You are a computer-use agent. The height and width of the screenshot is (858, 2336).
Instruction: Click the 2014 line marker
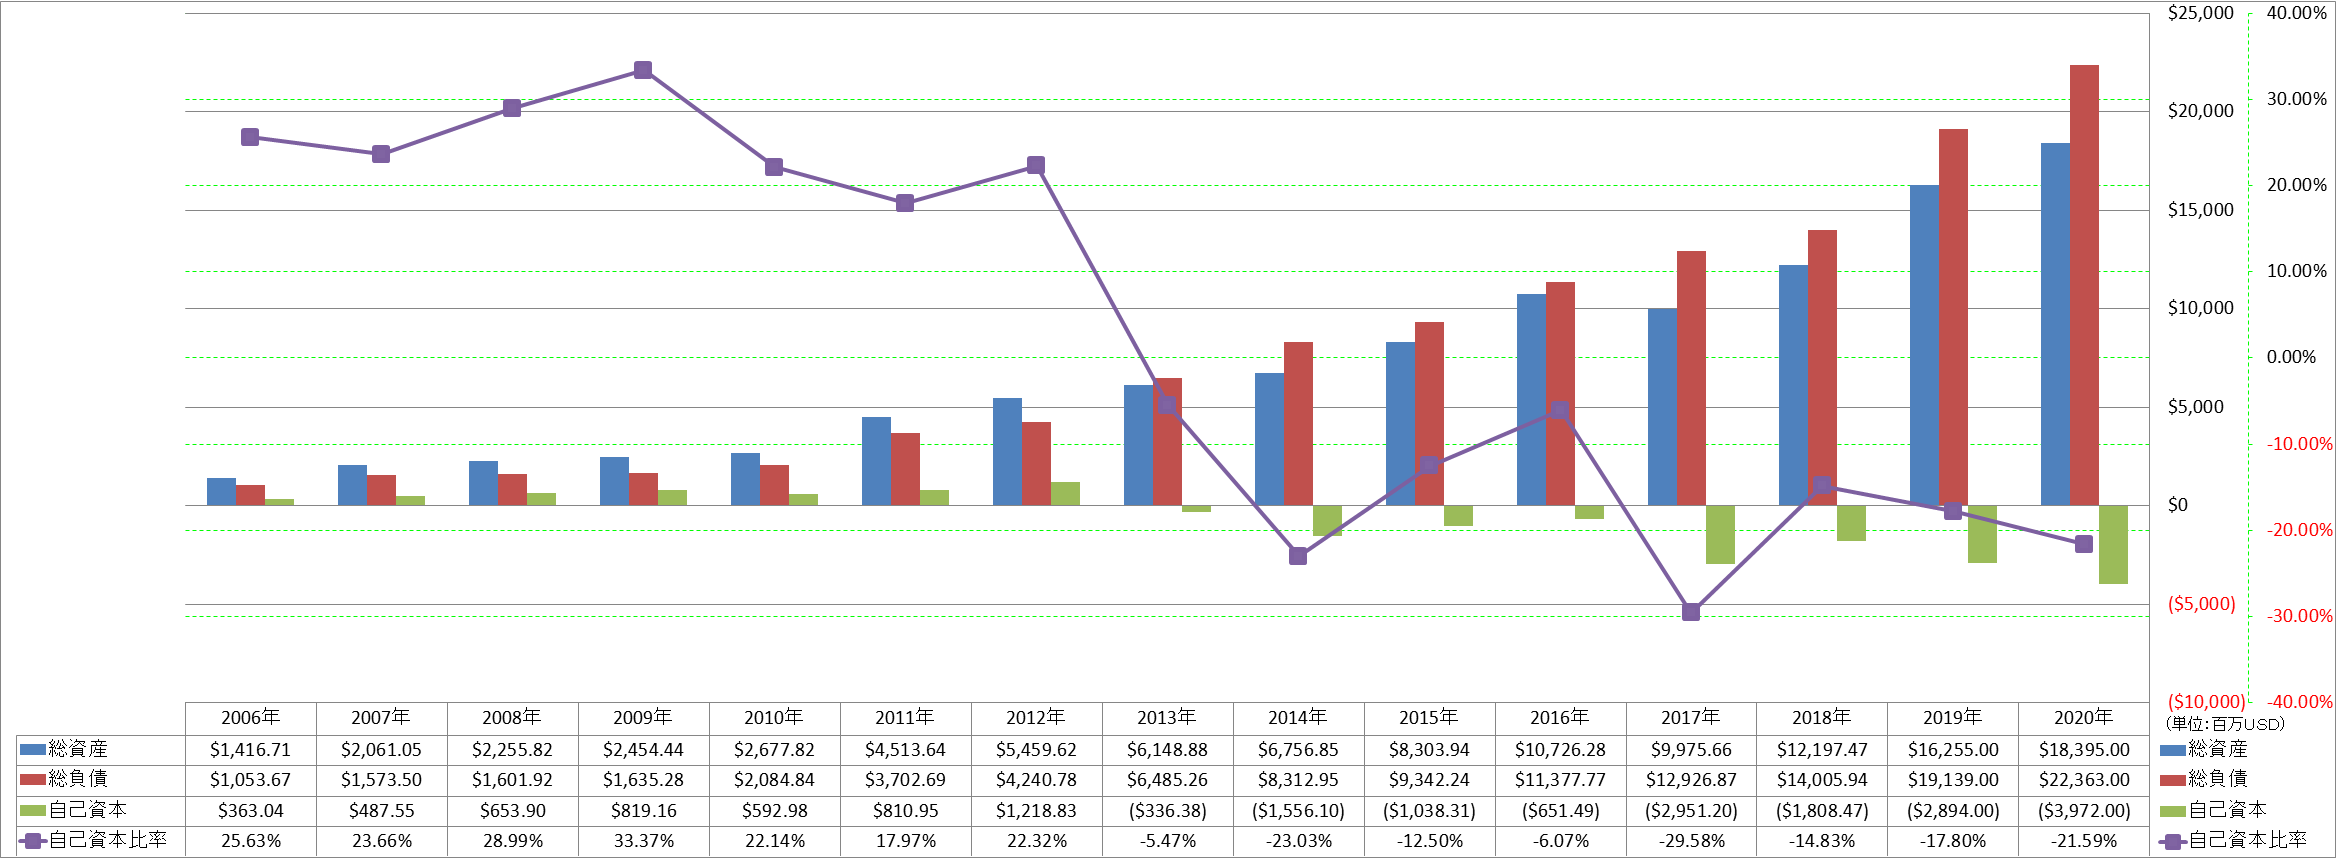tap(1298, 556)
